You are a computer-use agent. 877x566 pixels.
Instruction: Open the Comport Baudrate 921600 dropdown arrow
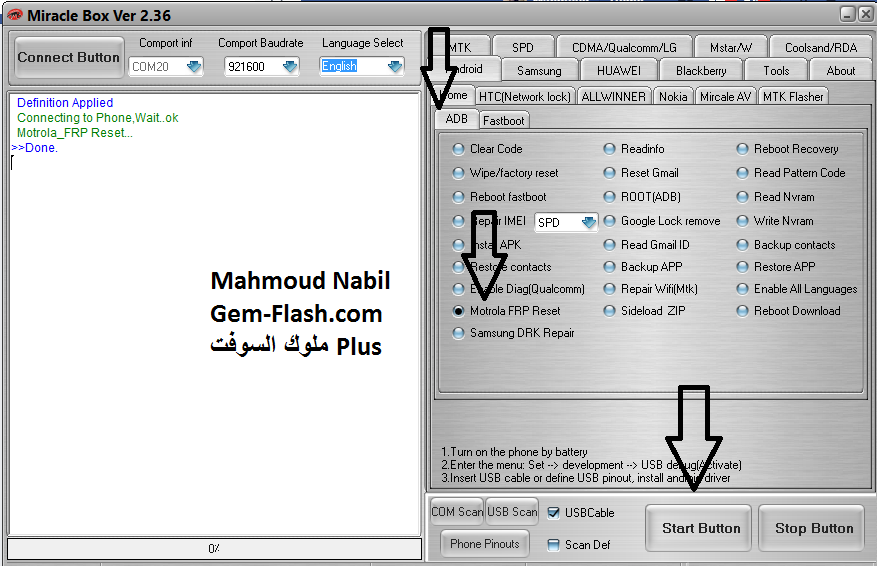[x=290, y=67]
